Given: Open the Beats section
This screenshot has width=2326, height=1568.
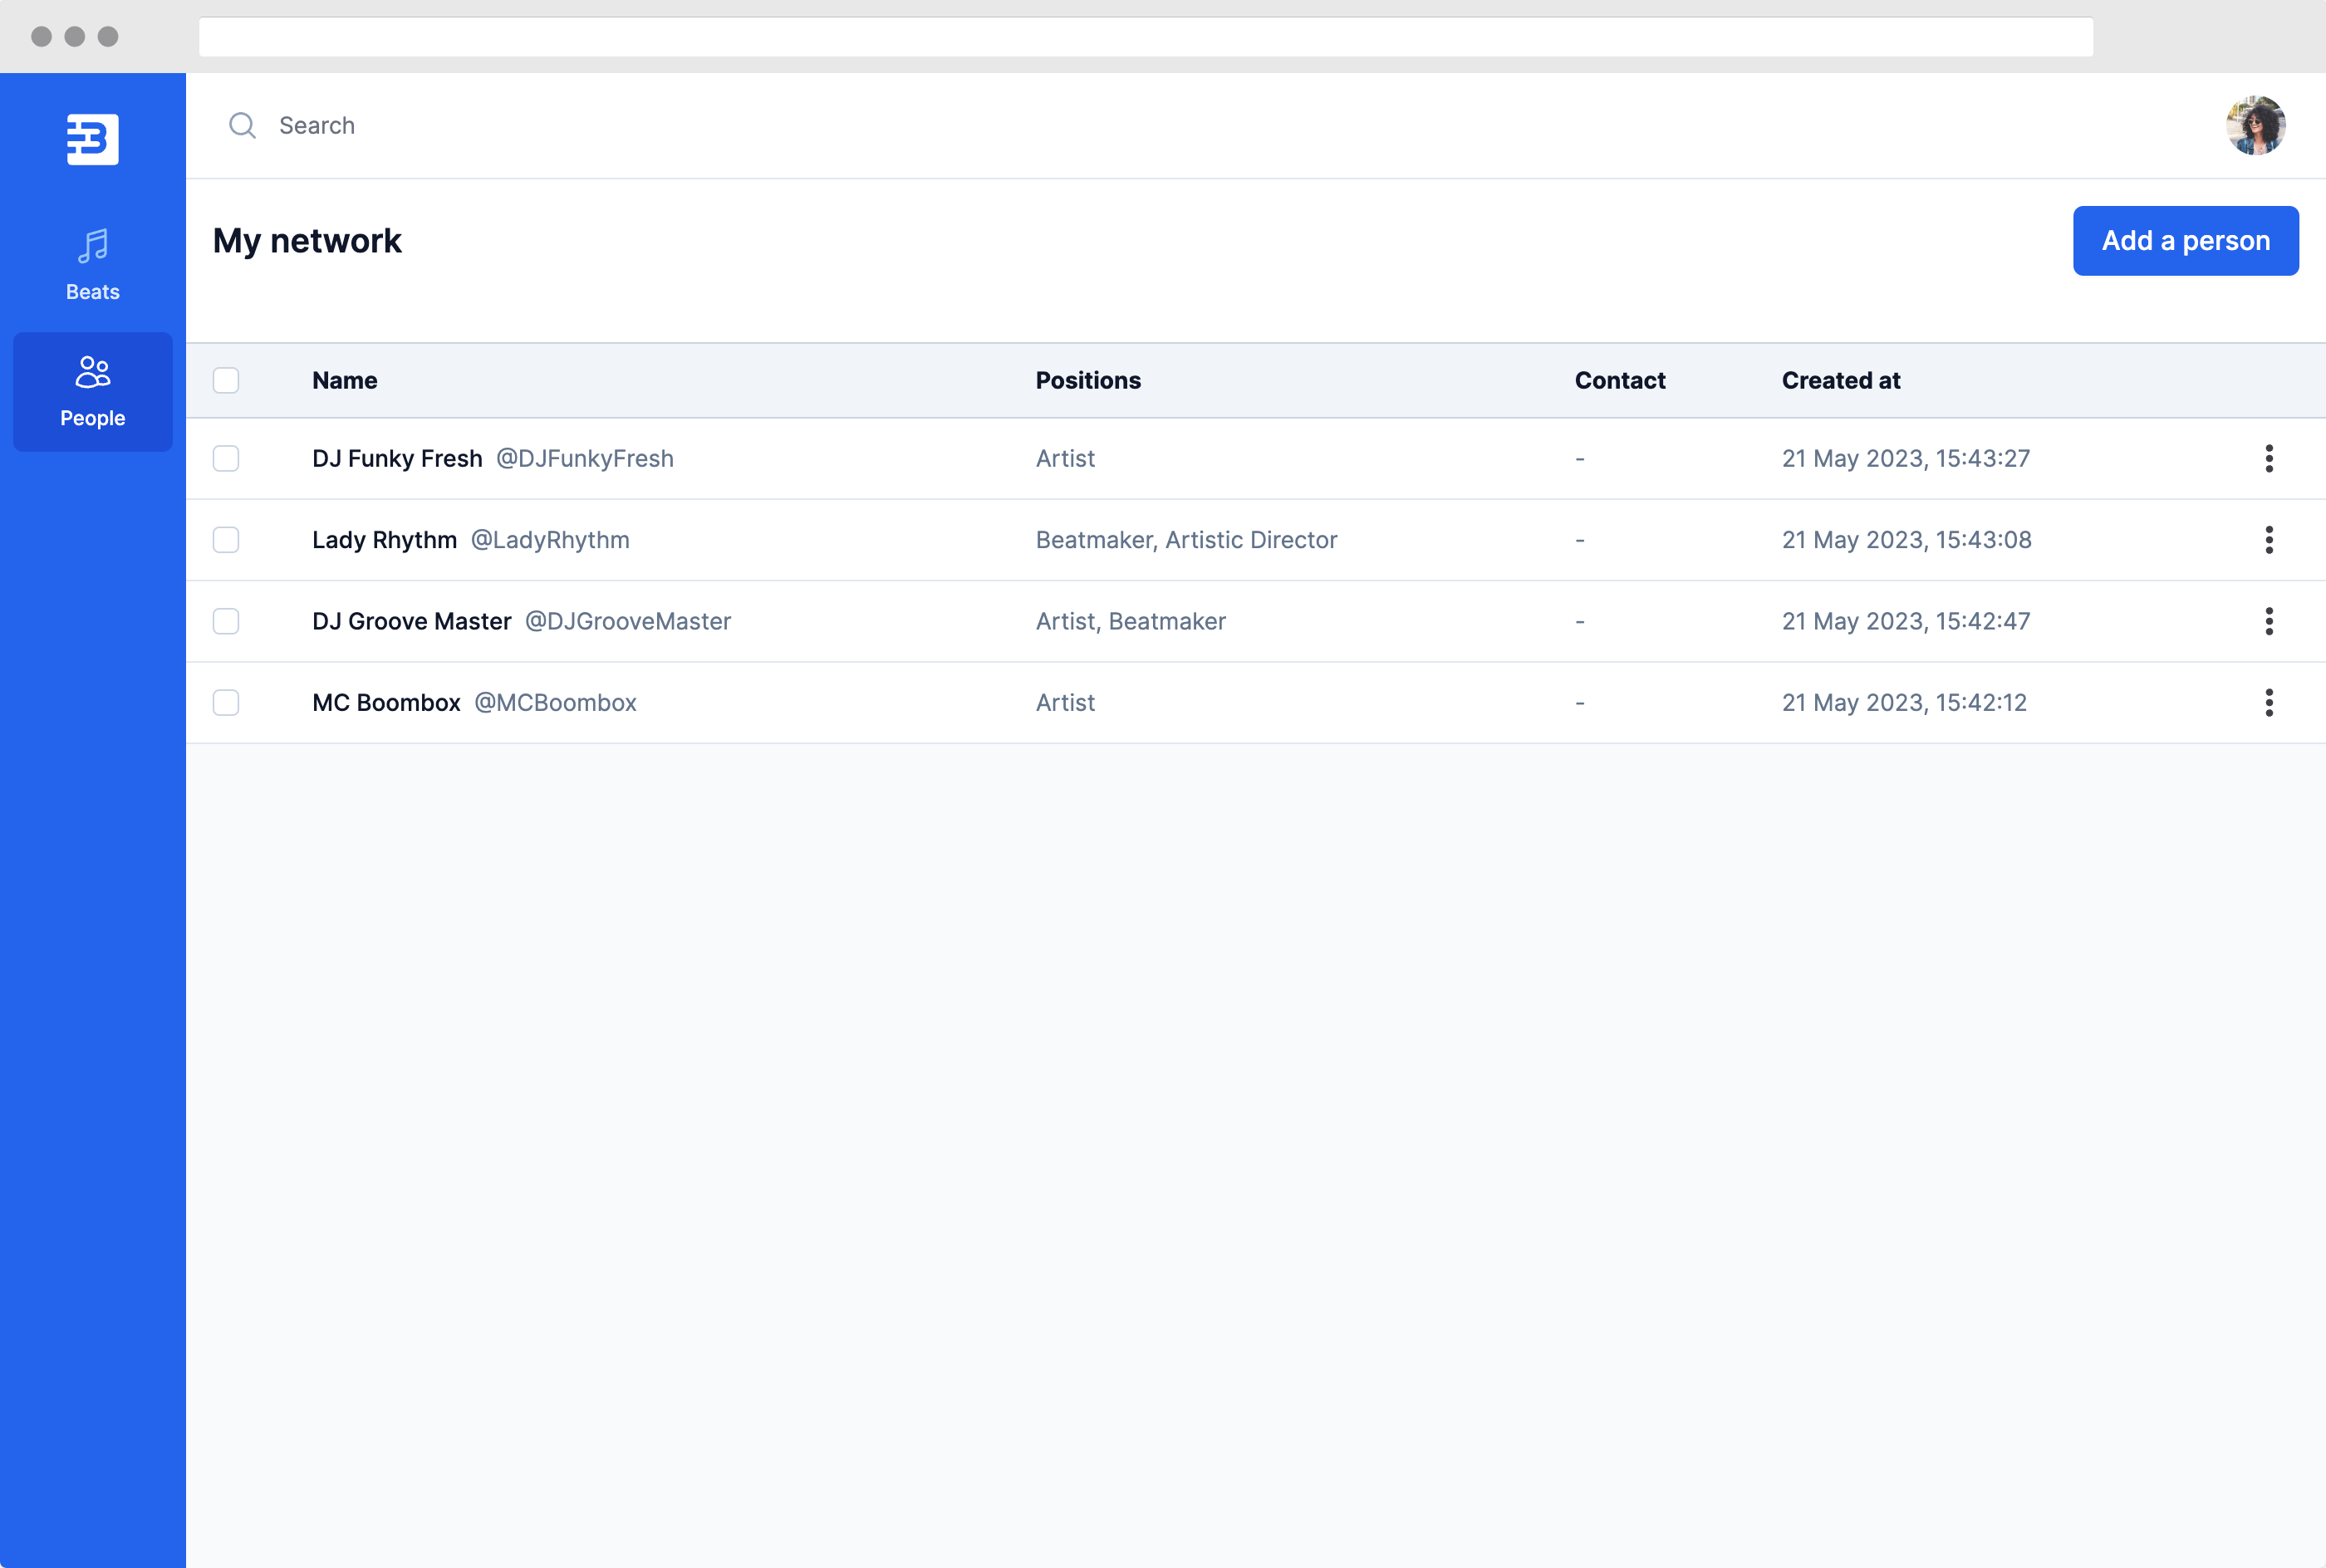Looking at the screenshot, I should point(92,265).
